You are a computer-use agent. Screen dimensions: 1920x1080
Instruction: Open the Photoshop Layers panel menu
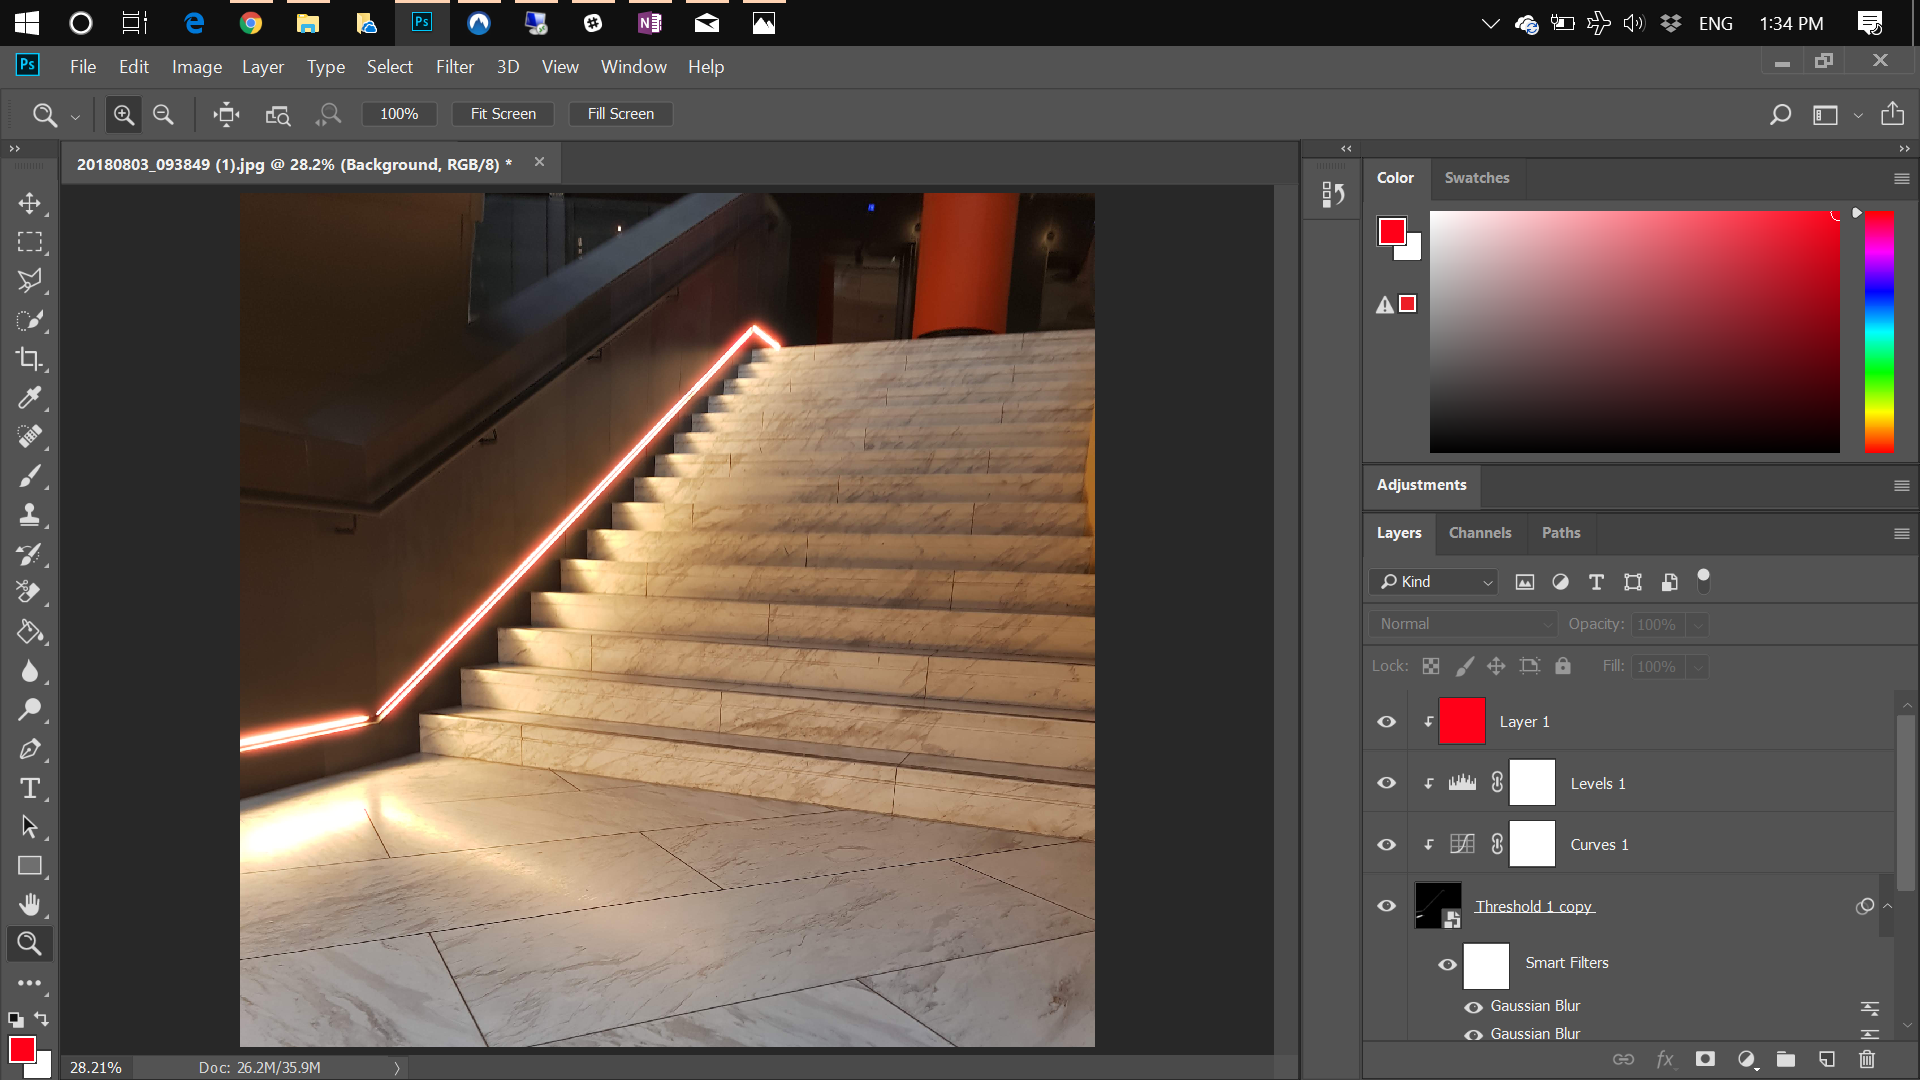[x=1899, y=533]
